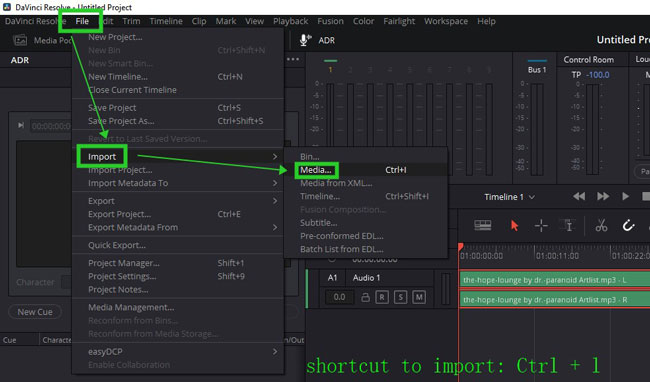The height and width of the screenshot is (382, 650).
Task: Select the edit selection I-beam tool
Action: 568,225
